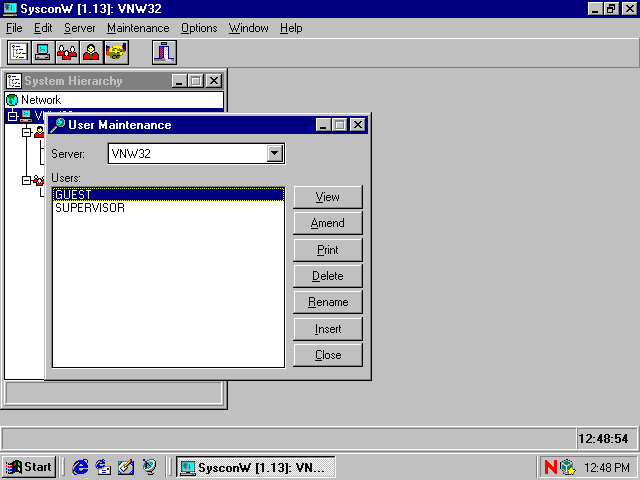Select the Network globe icon in hierarchy
This screenshot has width=640, height=480.
click(12, 100)
